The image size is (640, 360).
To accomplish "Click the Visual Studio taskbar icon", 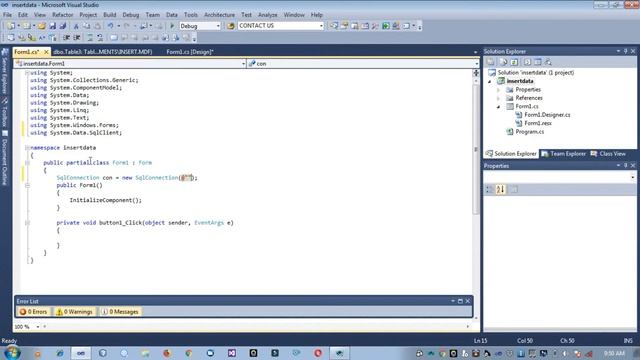I will tap(81, 353).
